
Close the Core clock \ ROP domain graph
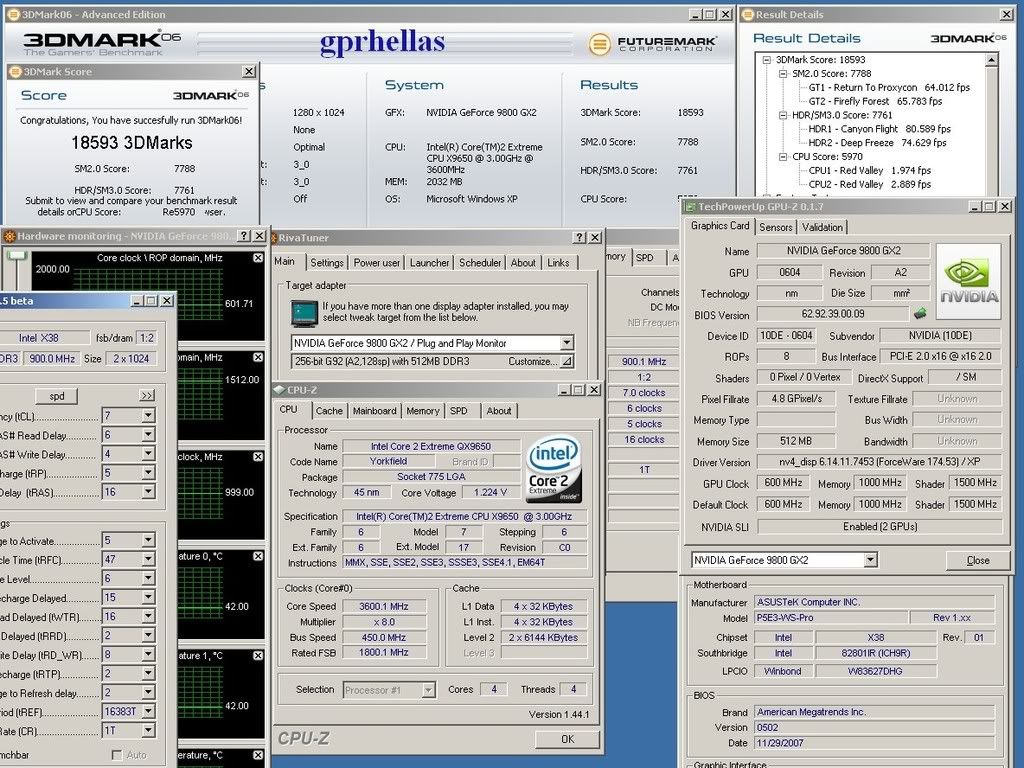(258, 258)
